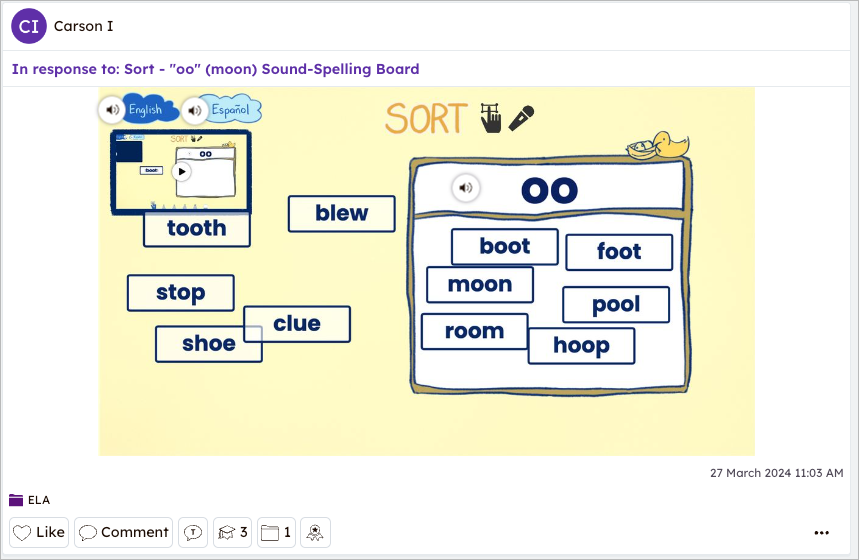This screenshot has width=859, height=560.
Task: Open the graduation cap students count
Action: coord(233,532)
